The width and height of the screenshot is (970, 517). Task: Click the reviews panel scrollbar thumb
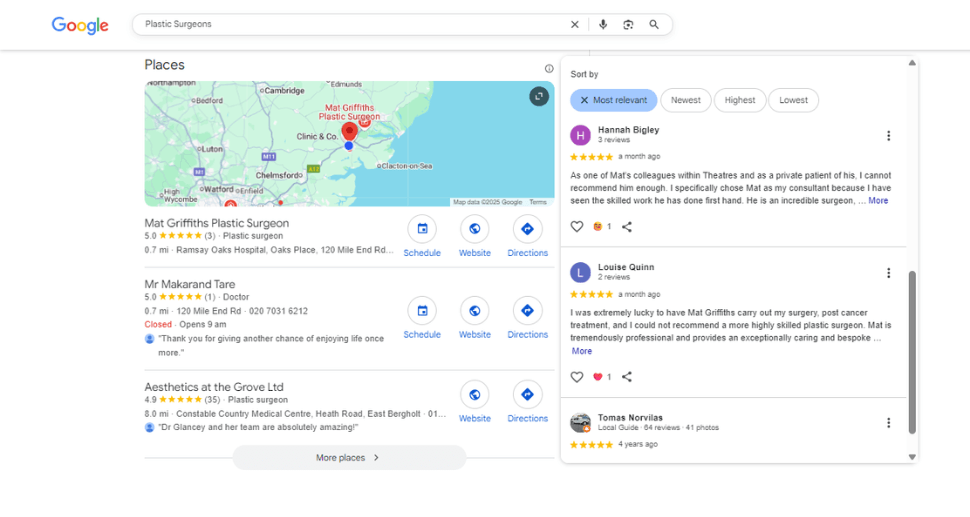912,352
